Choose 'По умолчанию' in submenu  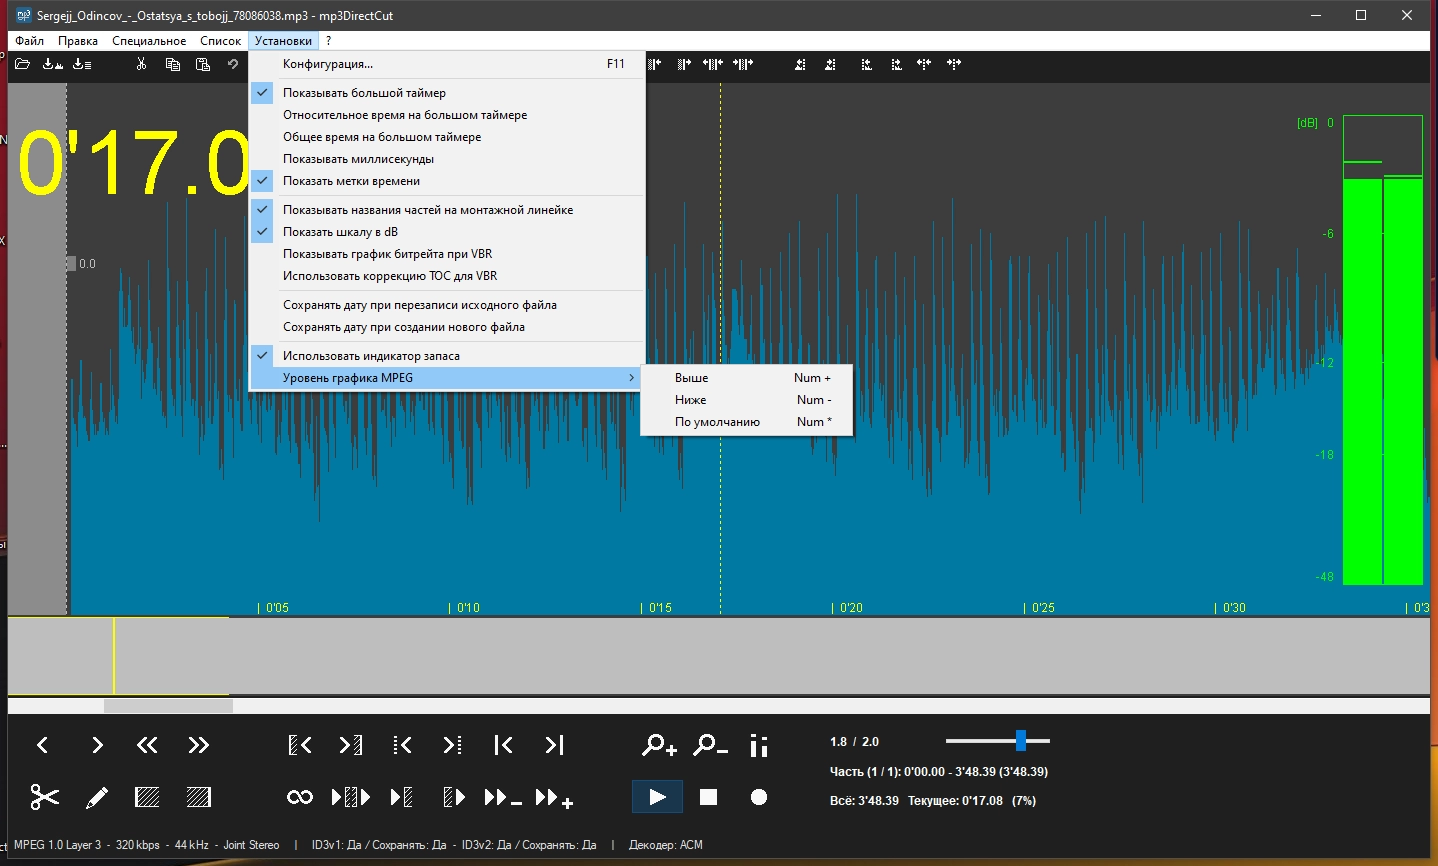coord(717,422)
